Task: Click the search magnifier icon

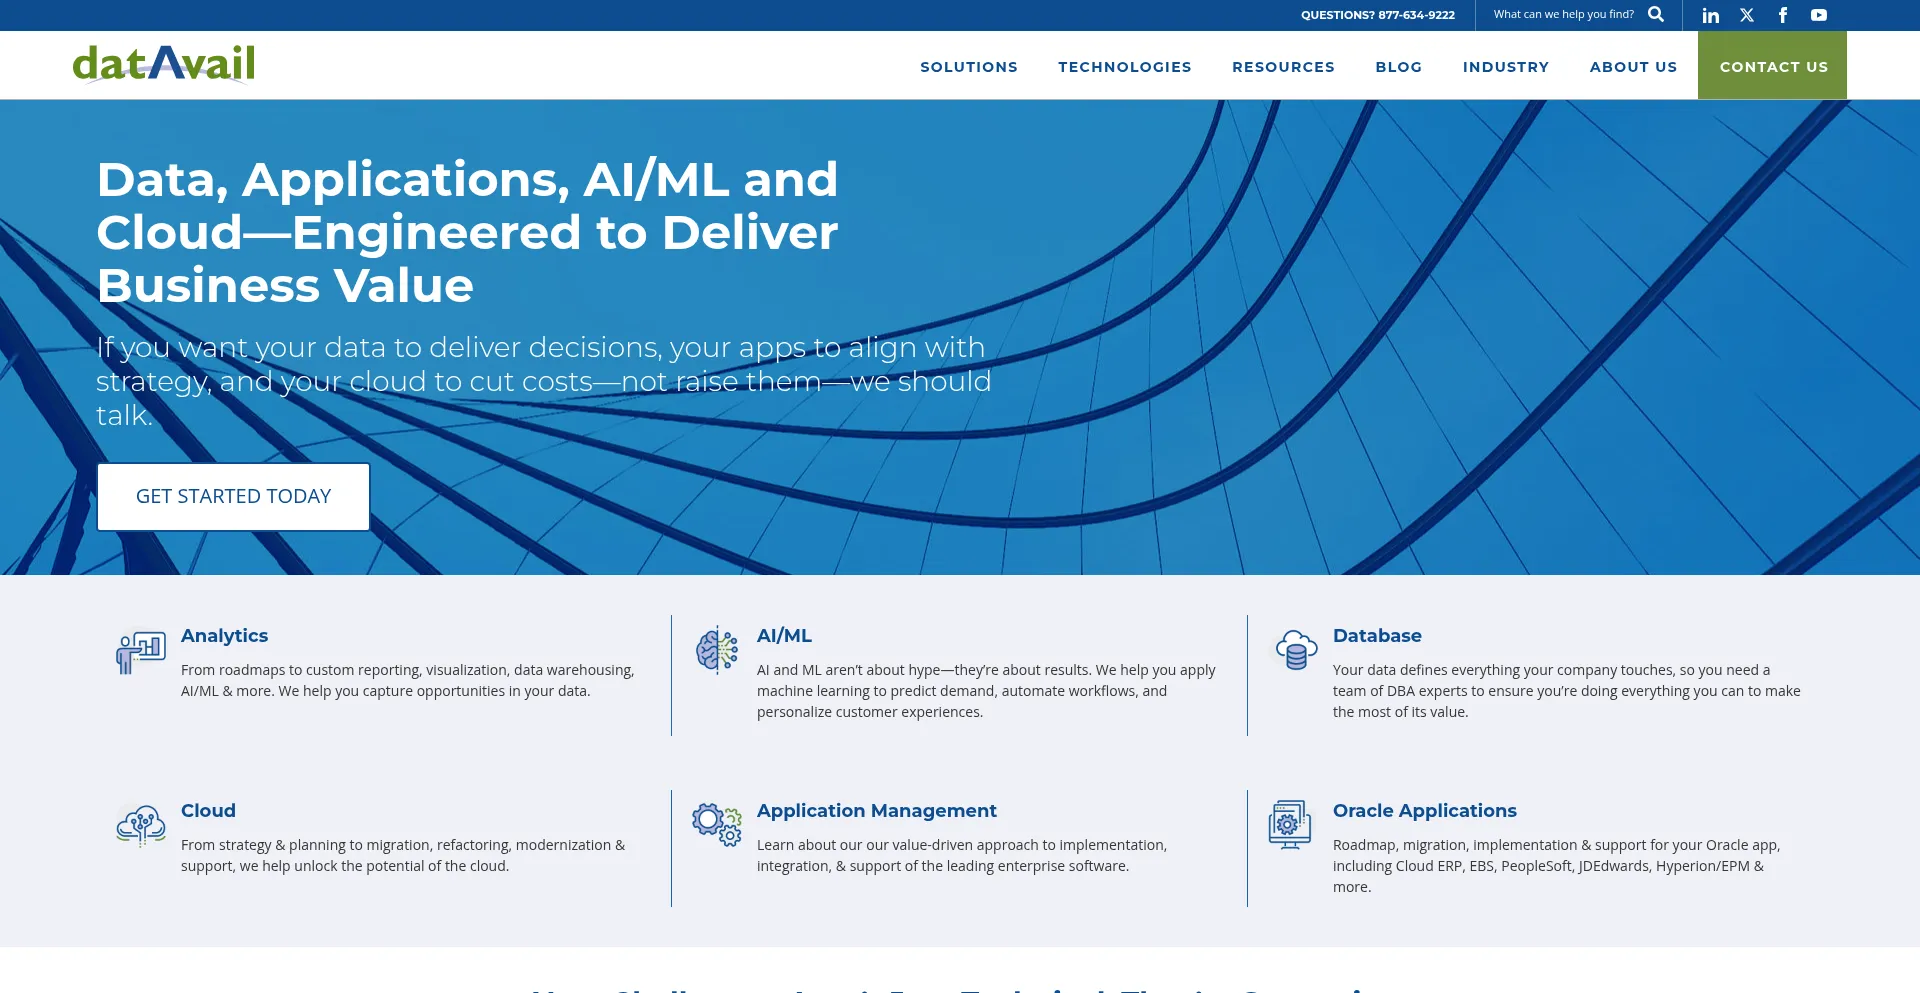Action: (1656, 14)
